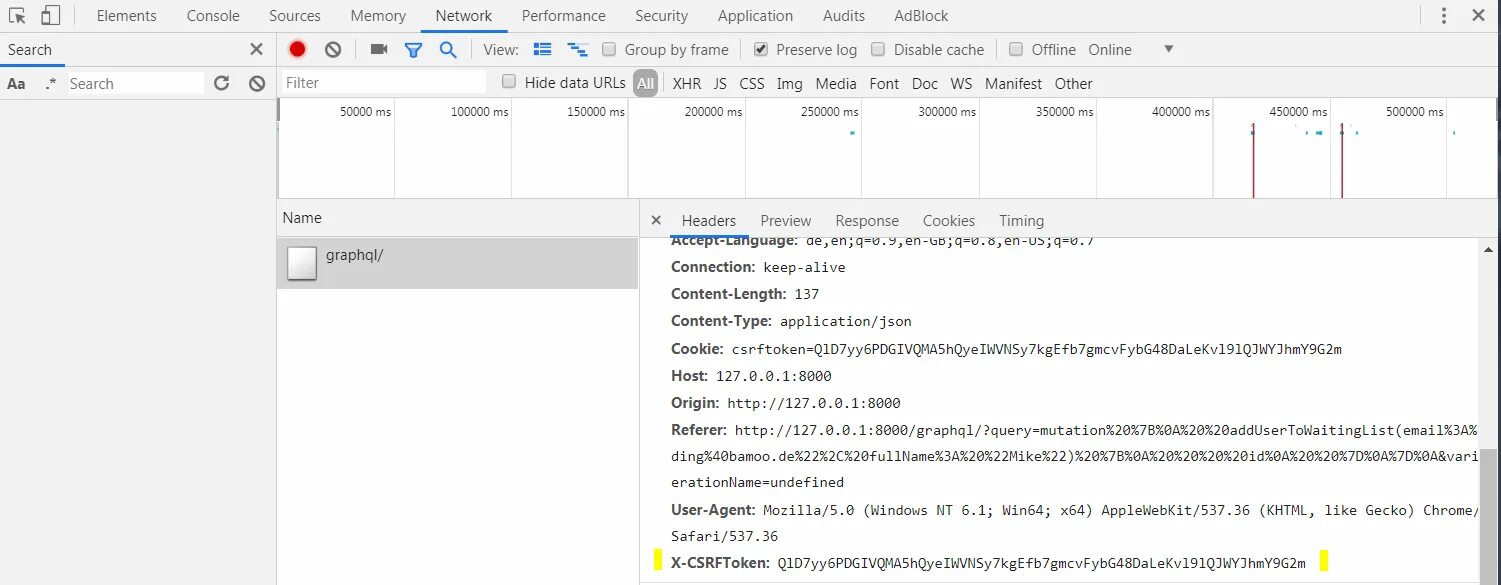The height and width of the screenshot is (585, 1501).
Task: Open the network filter icon
Action: [x=413, y=48]
